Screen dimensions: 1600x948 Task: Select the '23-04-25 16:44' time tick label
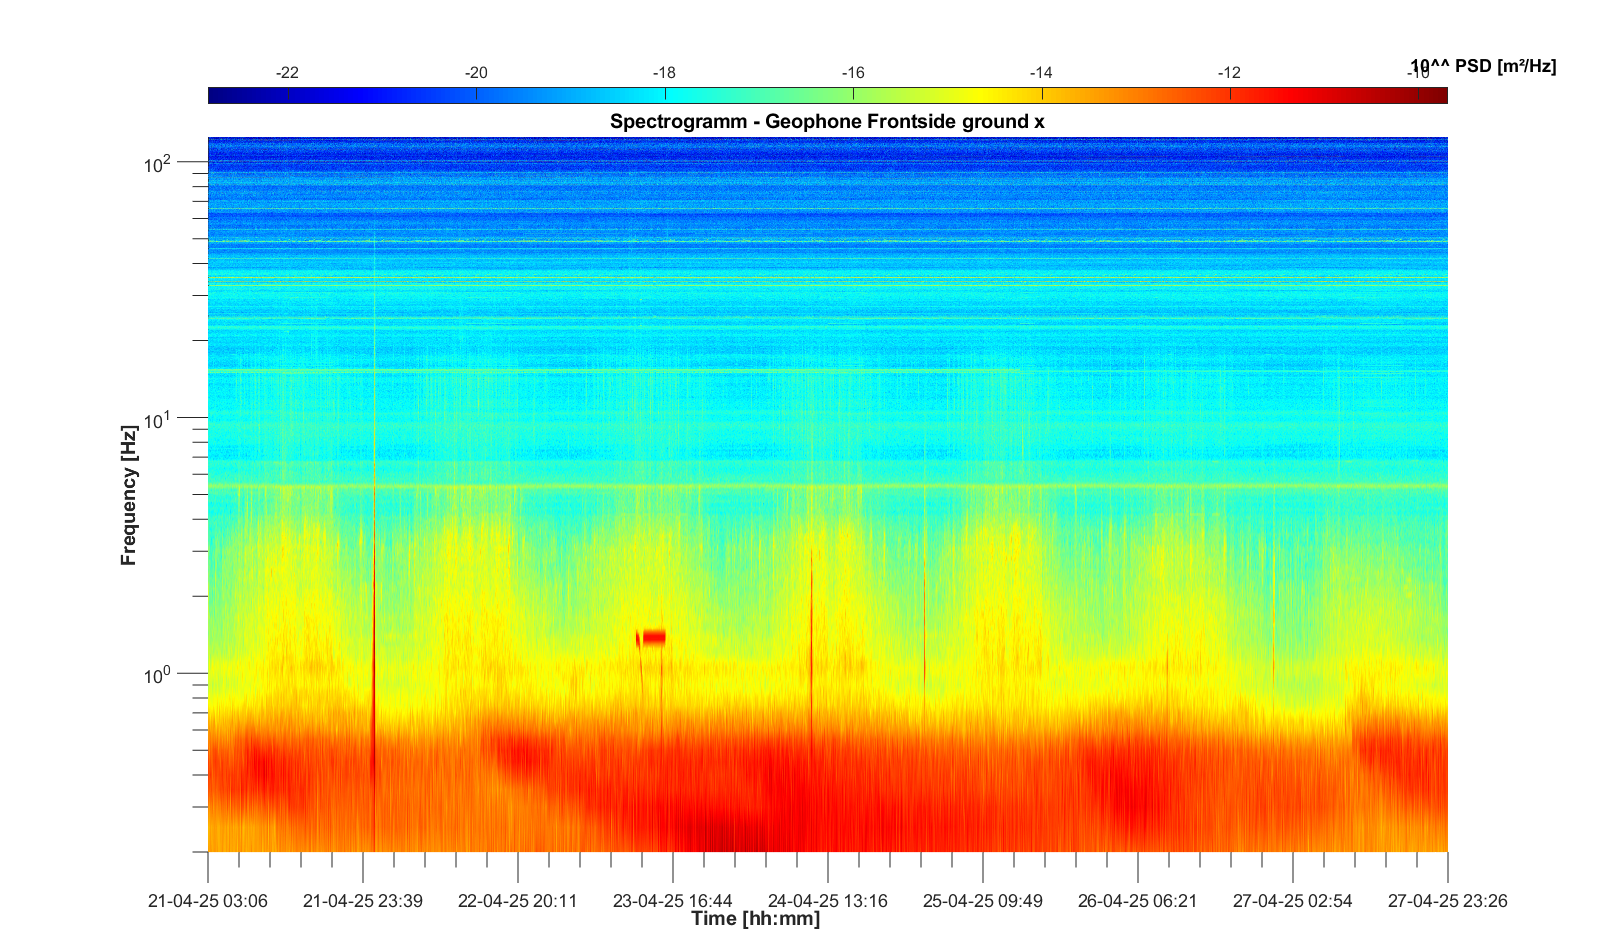tap(672, 901)
